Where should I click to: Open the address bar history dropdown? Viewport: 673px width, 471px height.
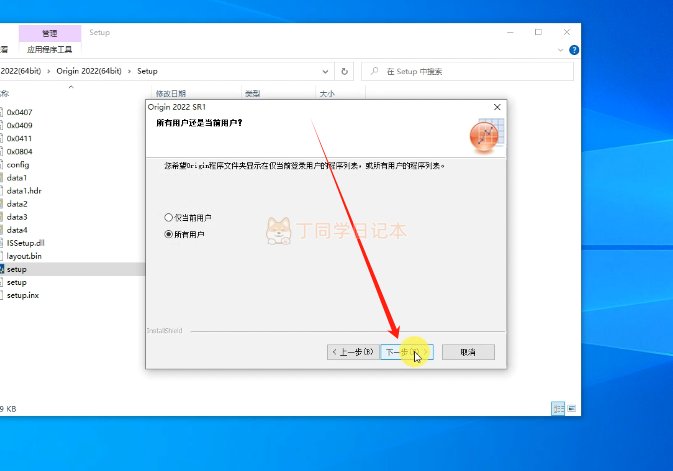(325, 72)
